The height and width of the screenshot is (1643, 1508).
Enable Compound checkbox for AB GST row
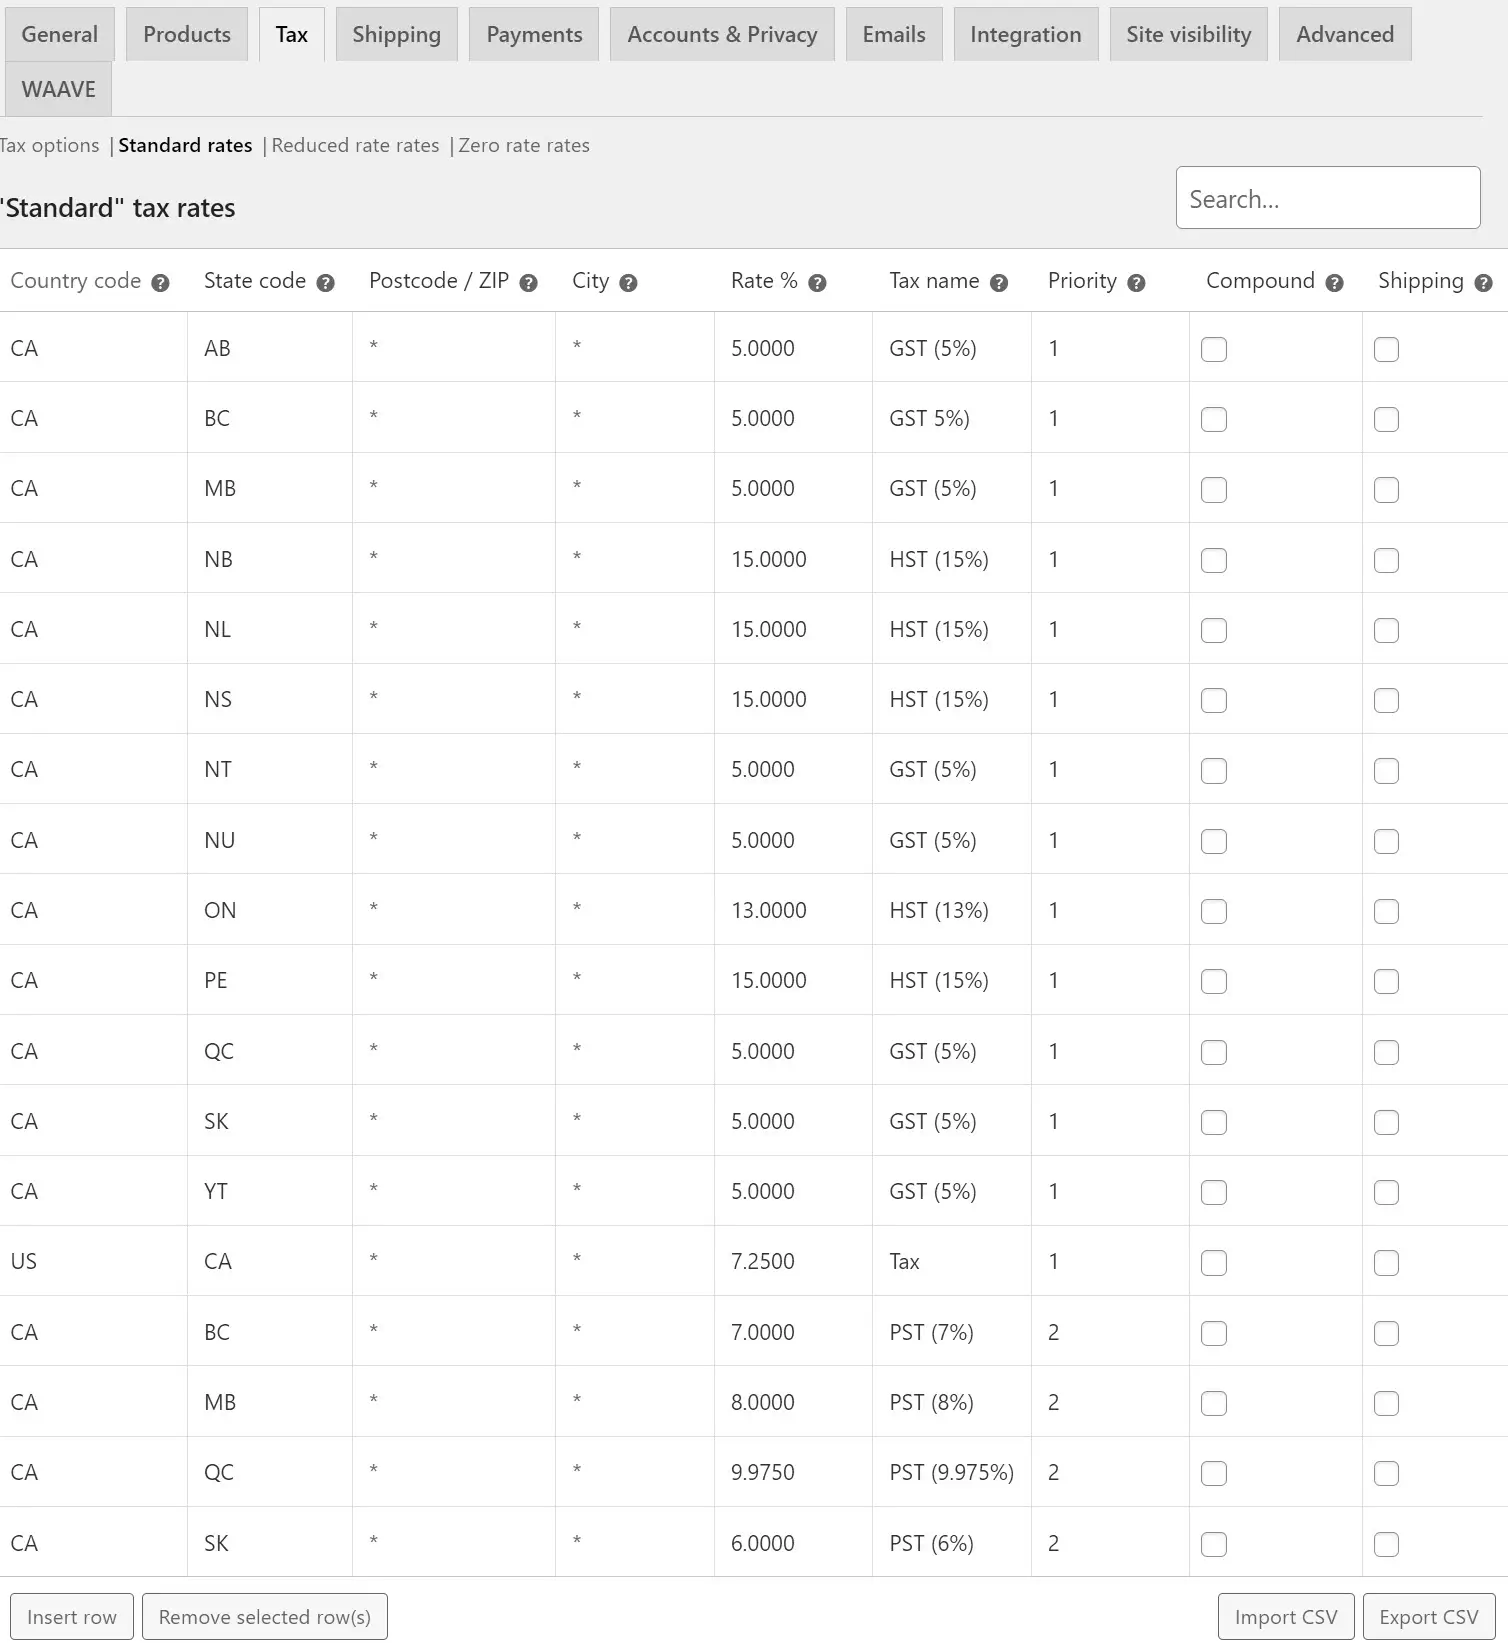pos(1214,350)
